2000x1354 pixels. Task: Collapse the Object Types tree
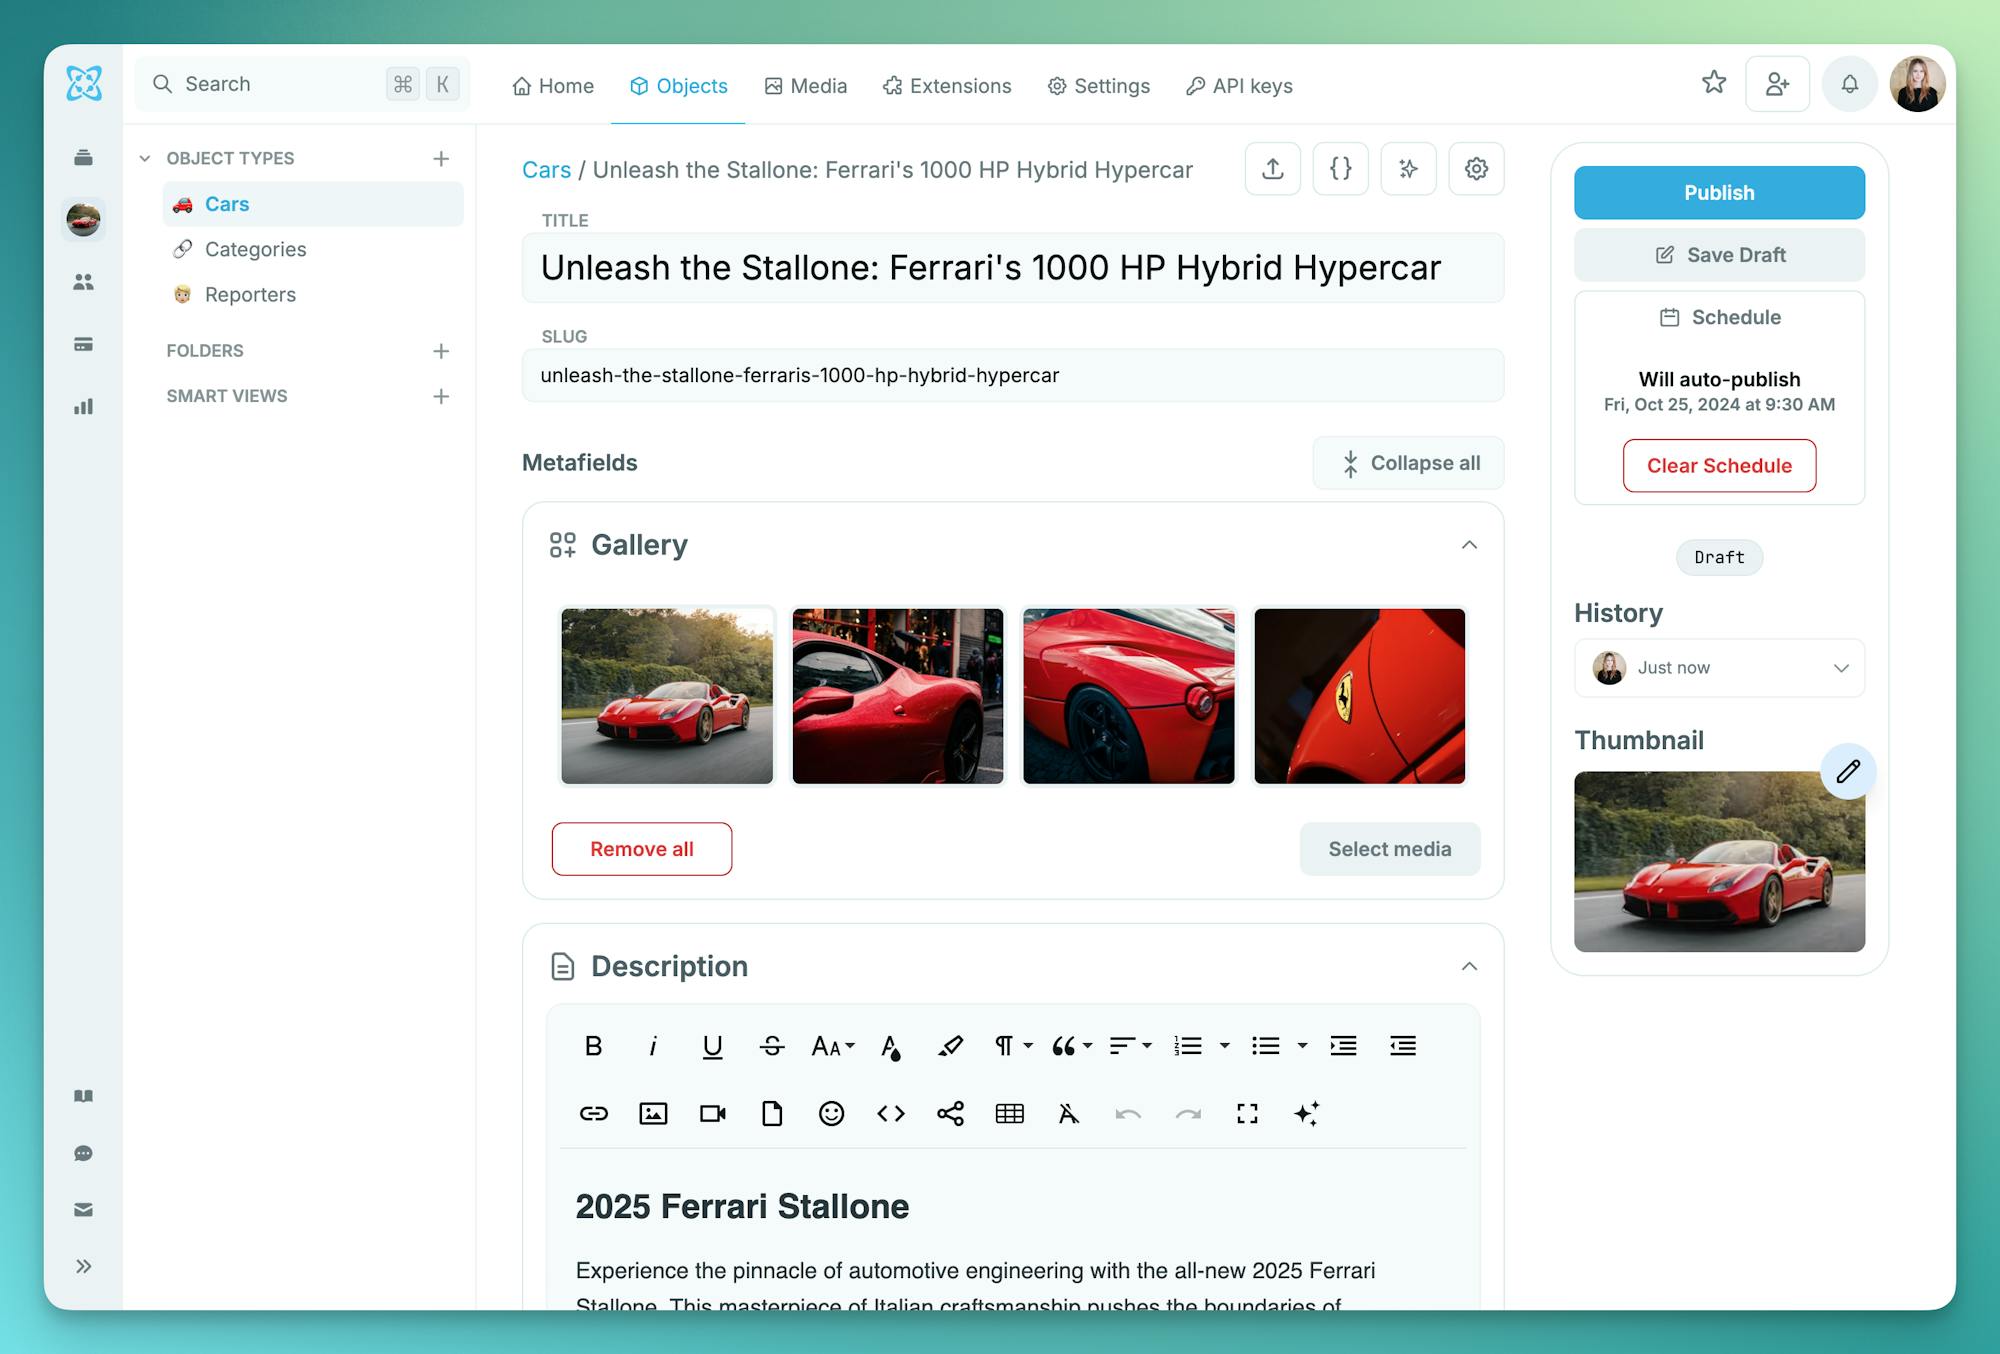click(145, 158)
